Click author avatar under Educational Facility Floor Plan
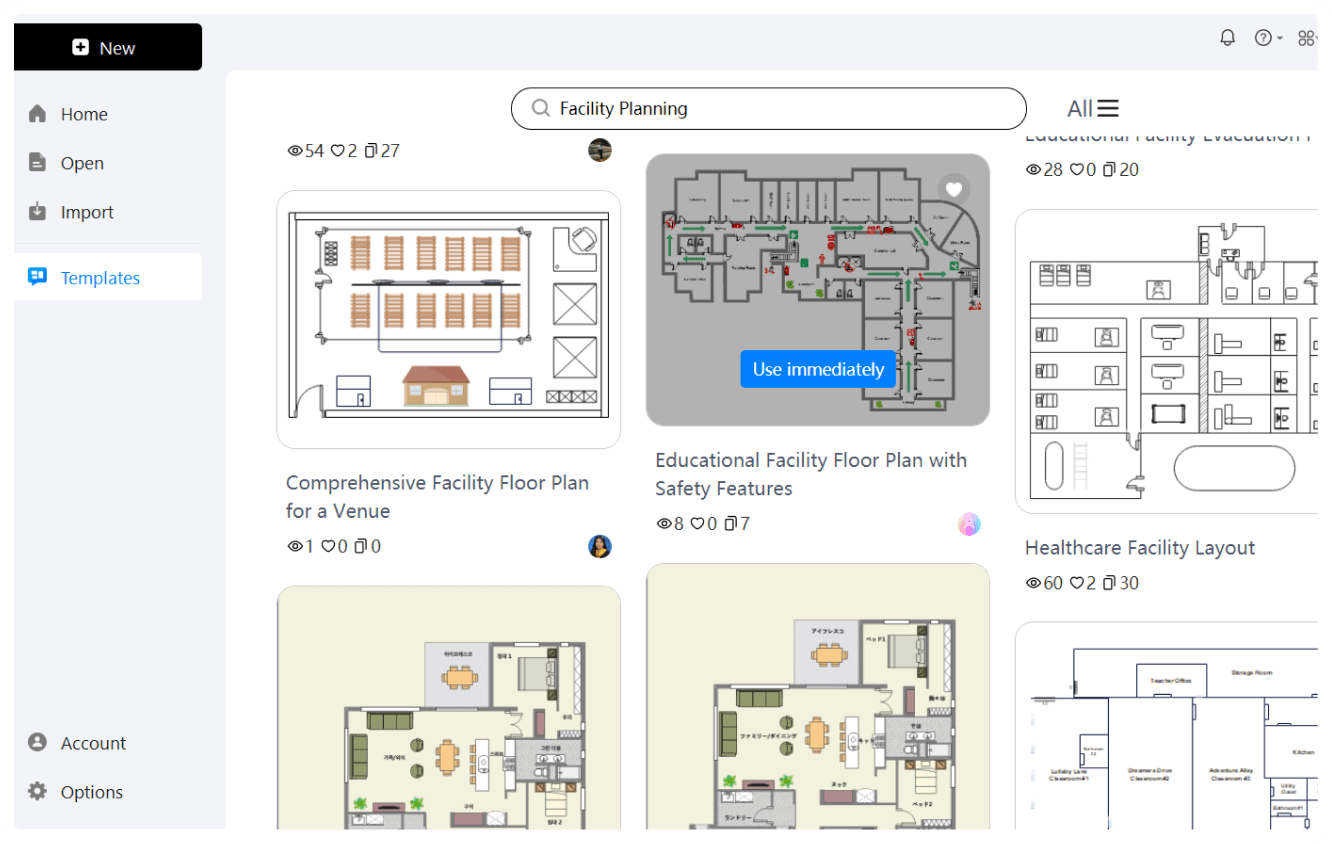This screenshot has height=844, width=1332. (969, 524)
